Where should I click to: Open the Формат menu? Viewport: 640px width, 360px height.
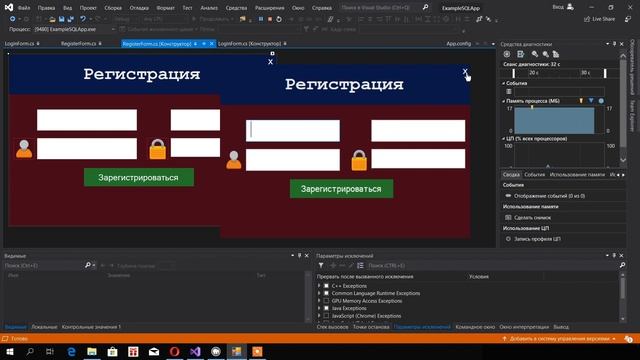point(165,8)
